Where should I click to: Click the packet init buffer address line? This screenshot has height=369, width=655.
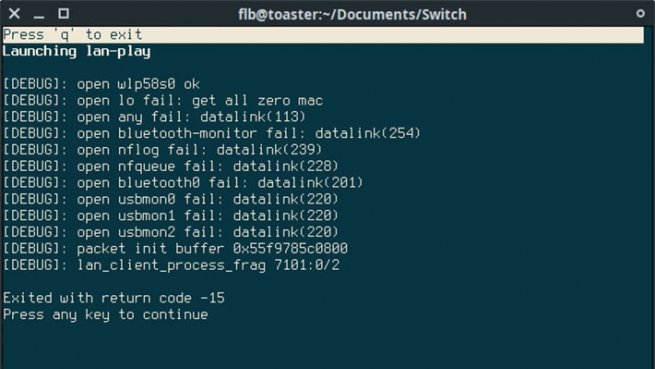[175, 249]
